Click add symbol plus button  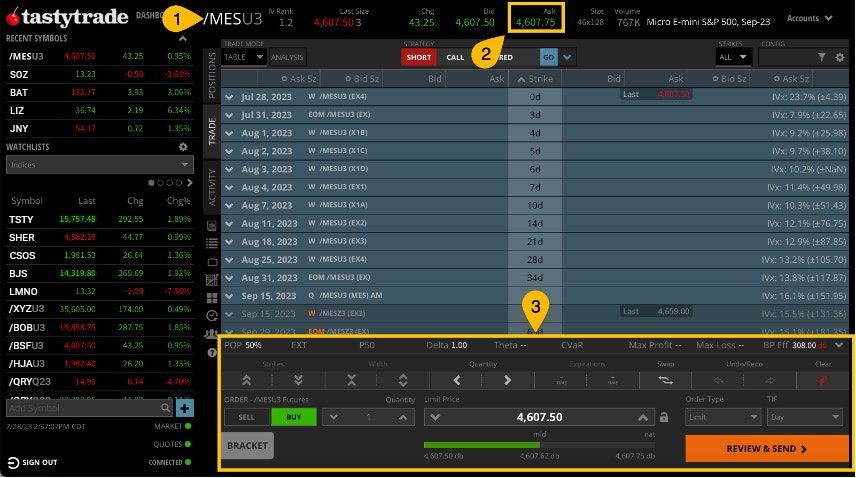[185, 408]
